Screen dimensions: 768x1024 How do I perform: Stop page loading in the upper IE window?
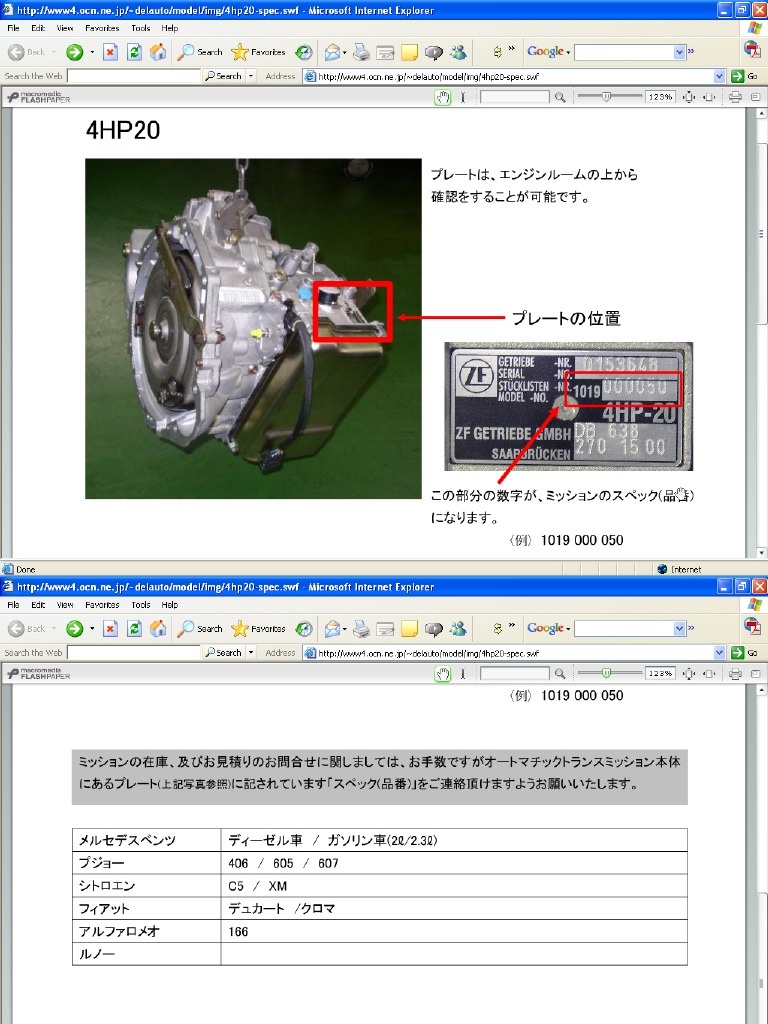[x=110, y=52]
